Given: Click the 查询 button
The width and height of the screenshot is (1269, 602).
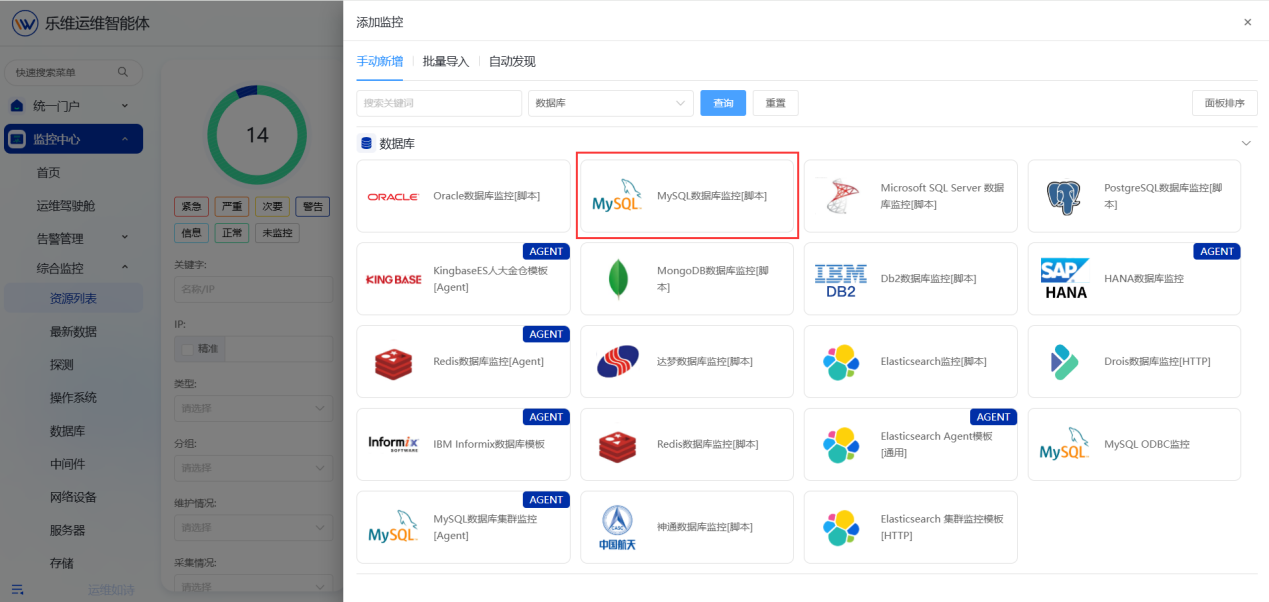Looking at the screenshot, I should [x=723, y=103].
